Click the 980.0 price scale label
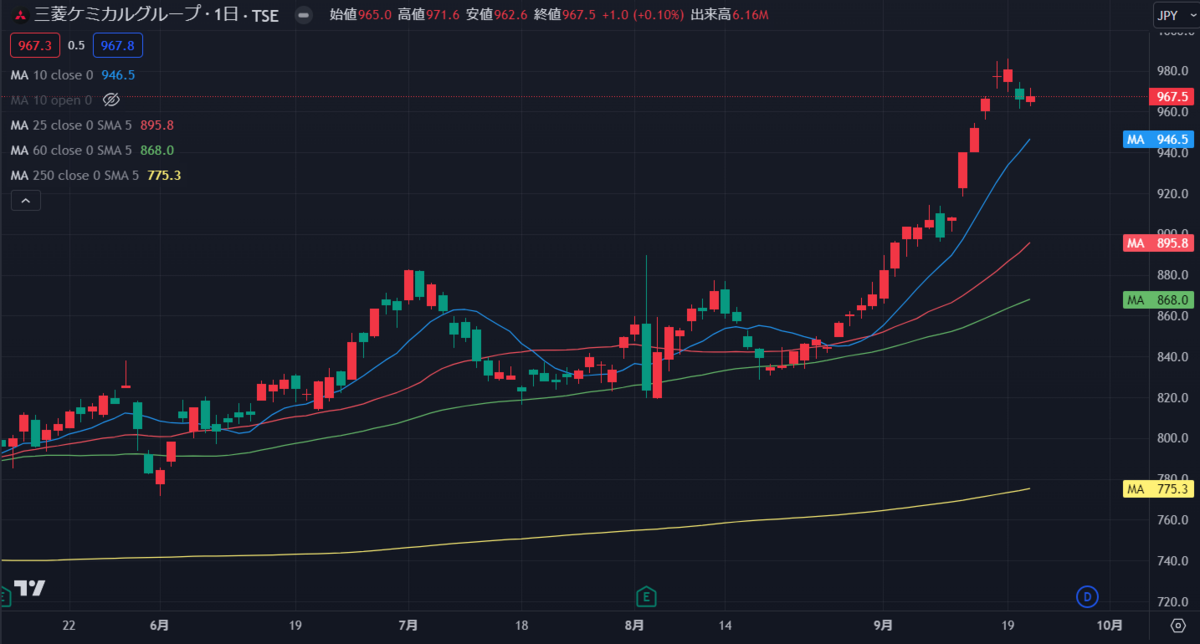The image size is (1200, 644). tap(1173, 72)
